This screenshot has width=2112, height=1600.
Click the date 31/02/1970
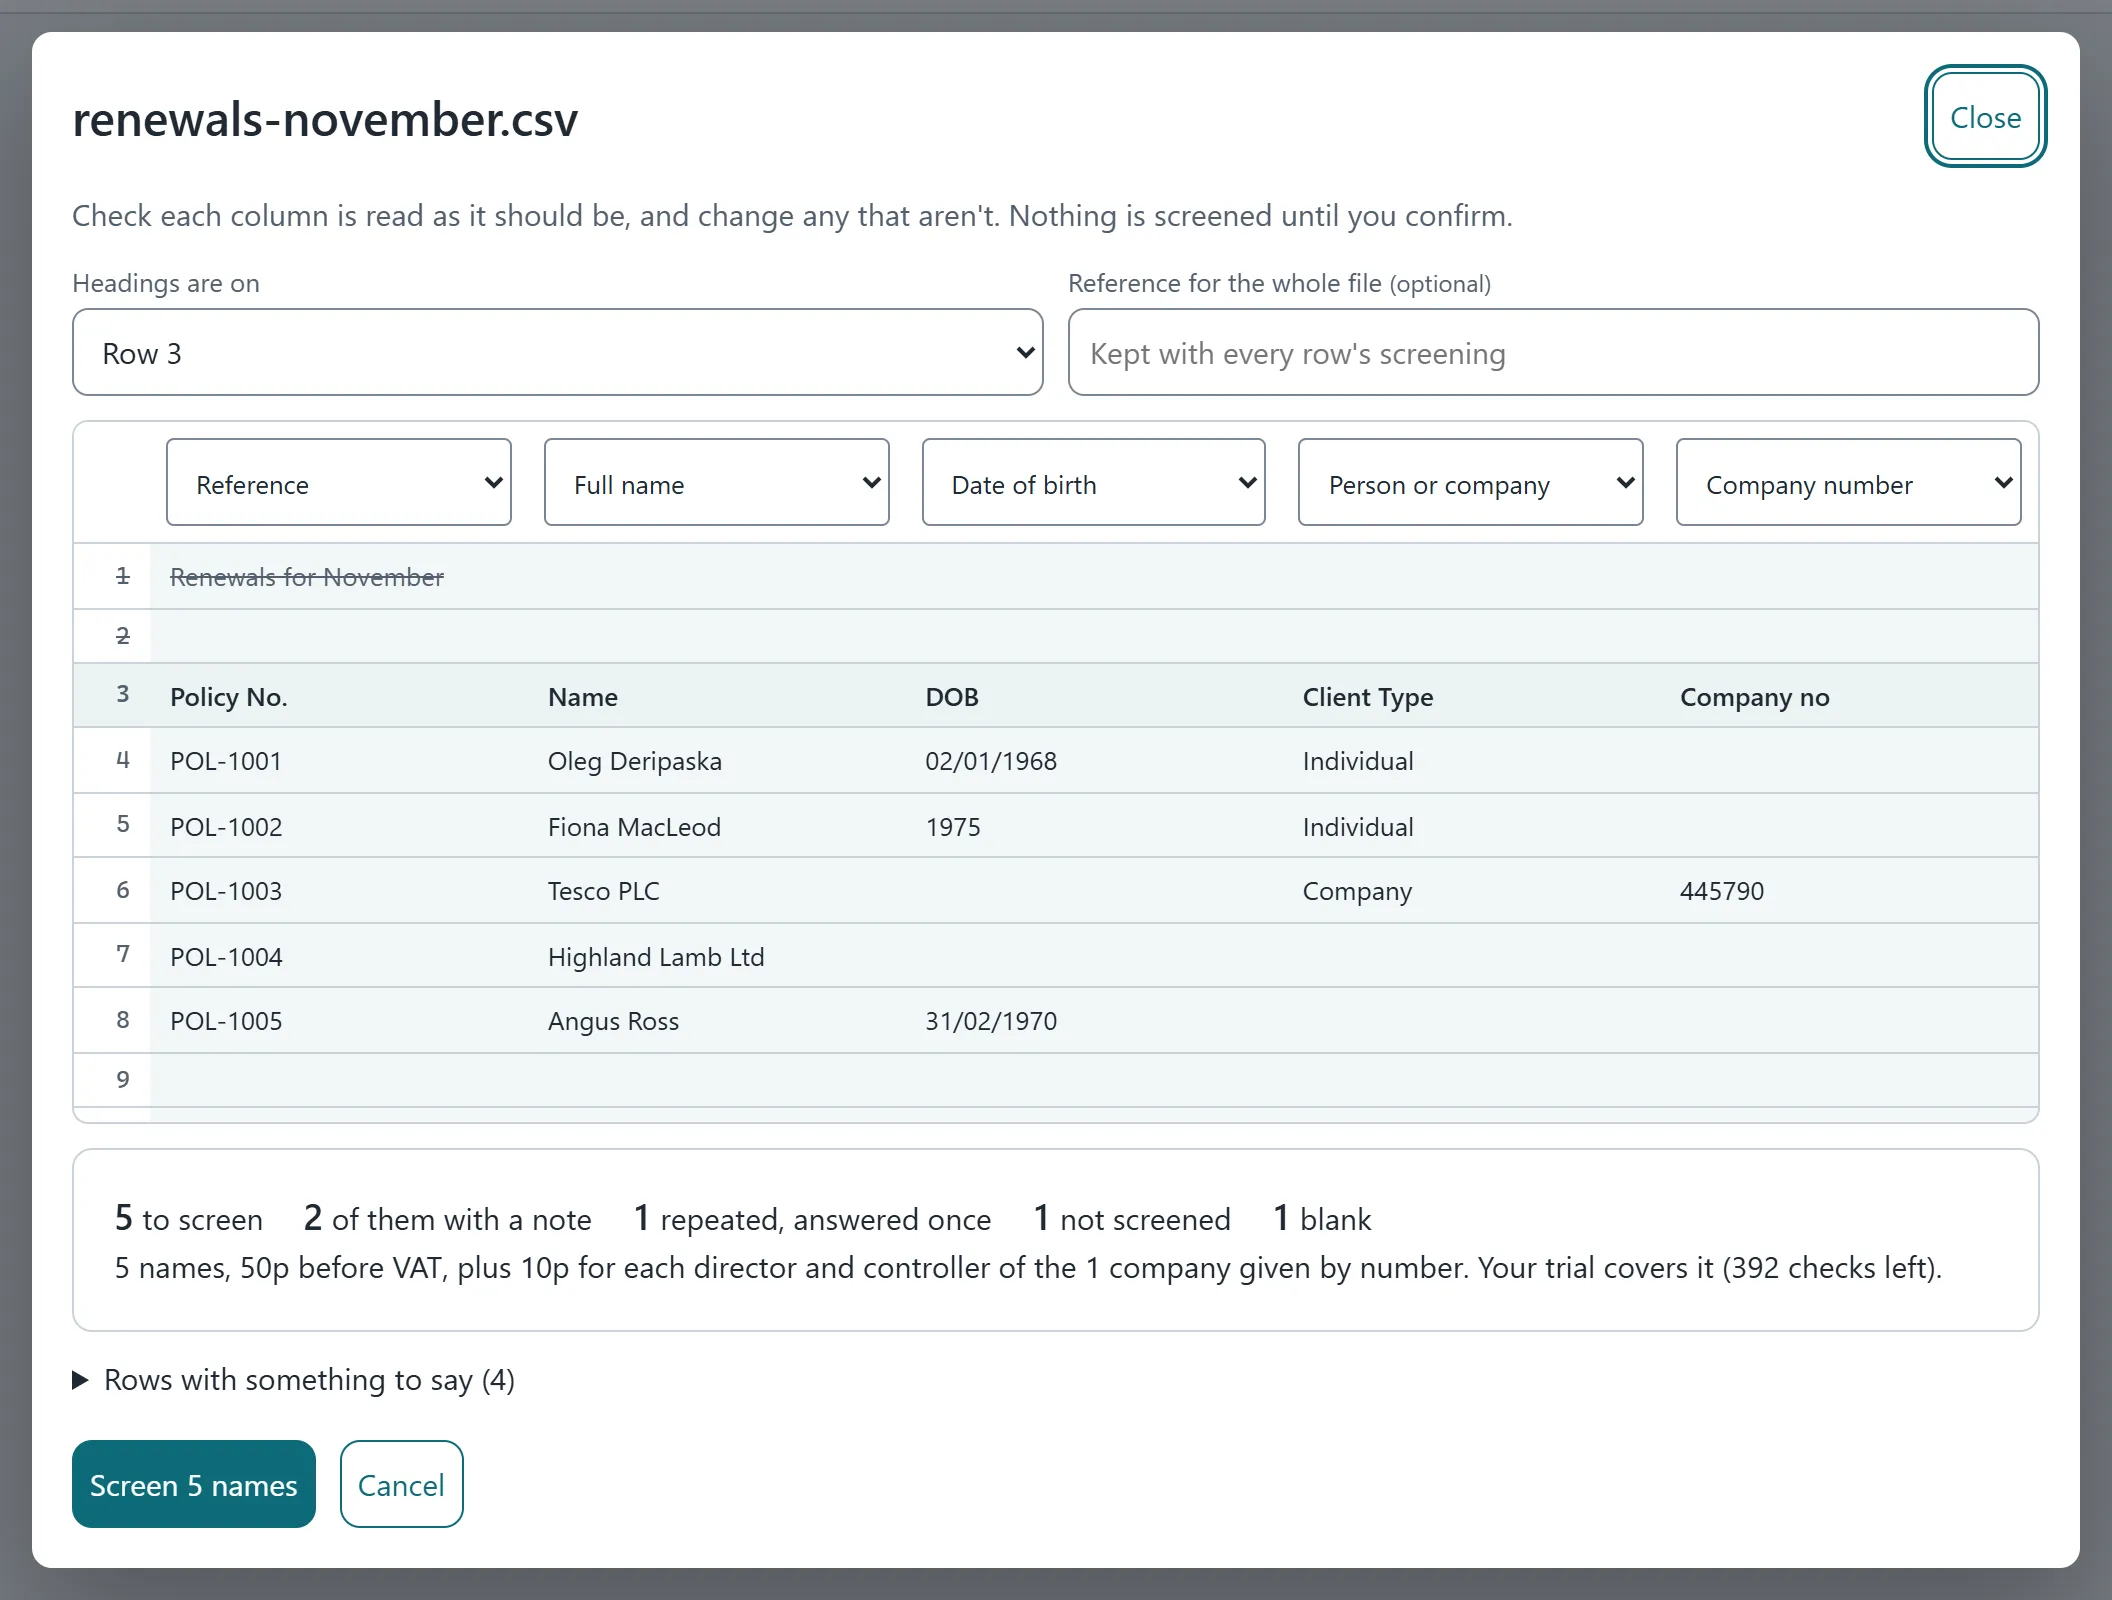991,1021
